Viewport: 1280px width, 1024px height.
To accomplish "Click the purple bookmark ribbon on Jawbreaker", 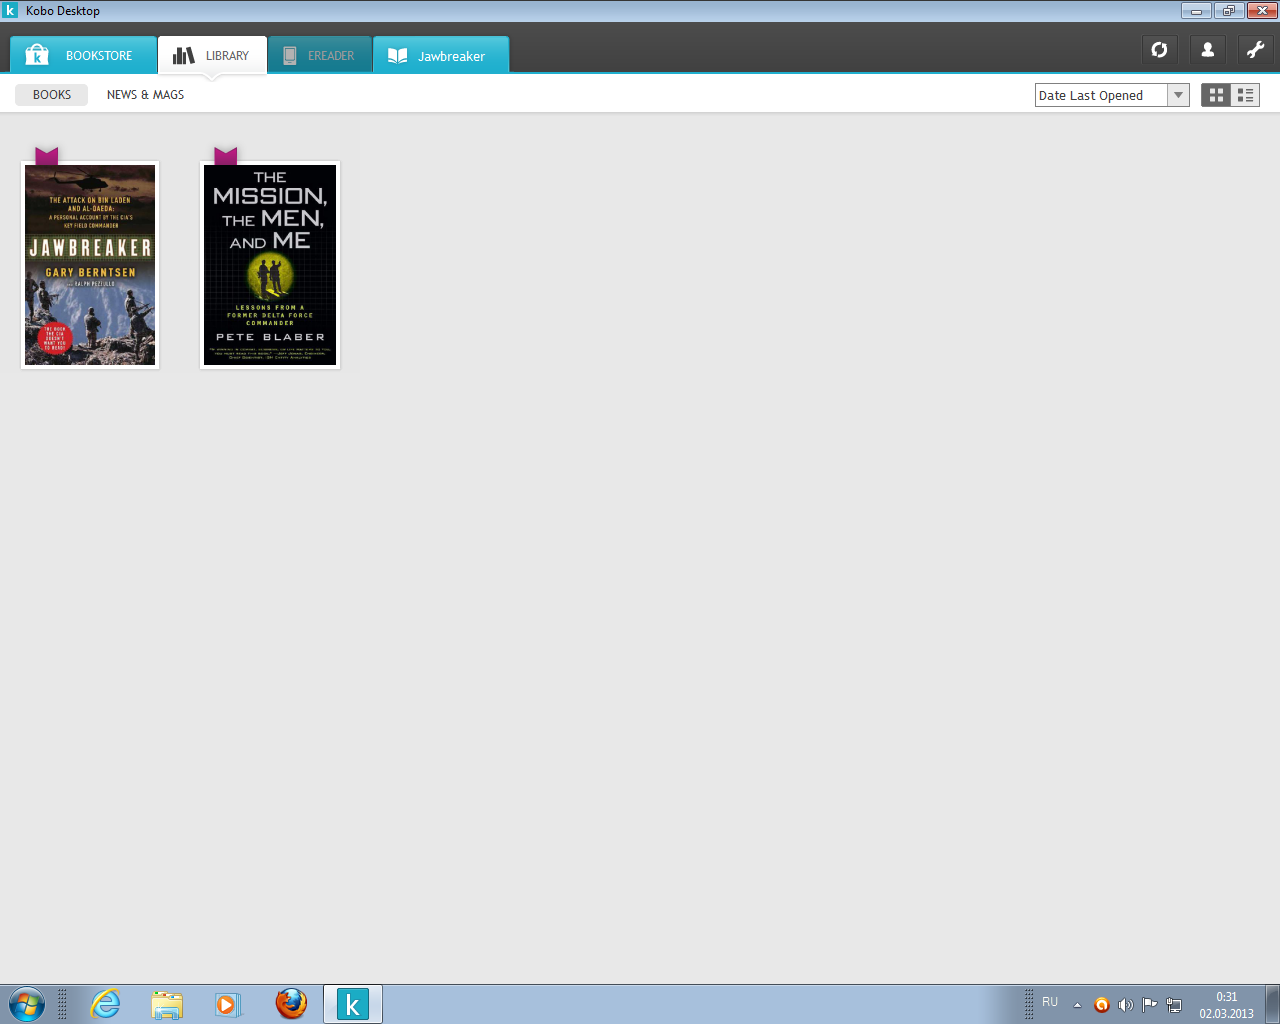I will [47, 155].
